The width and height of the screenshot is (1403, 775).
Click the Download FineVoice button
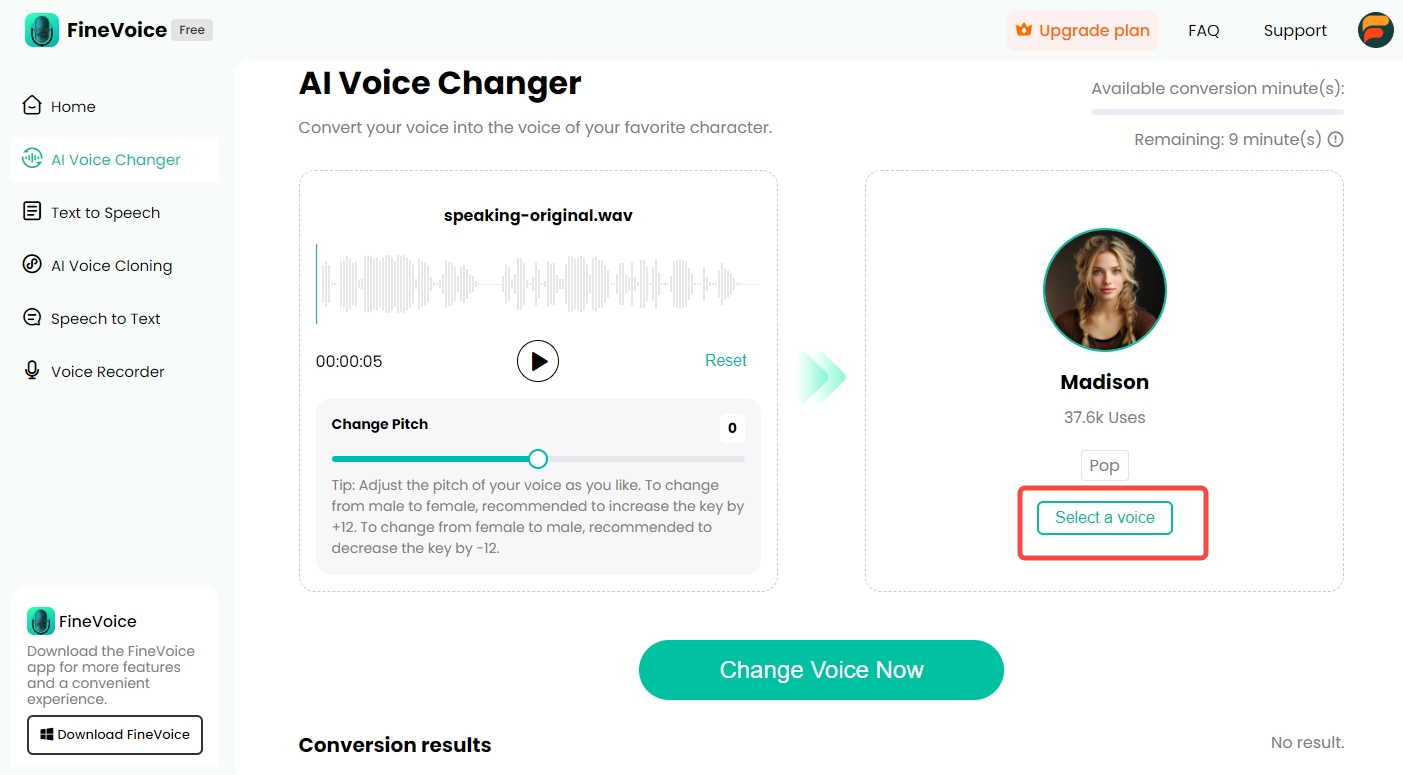point(115,735)
